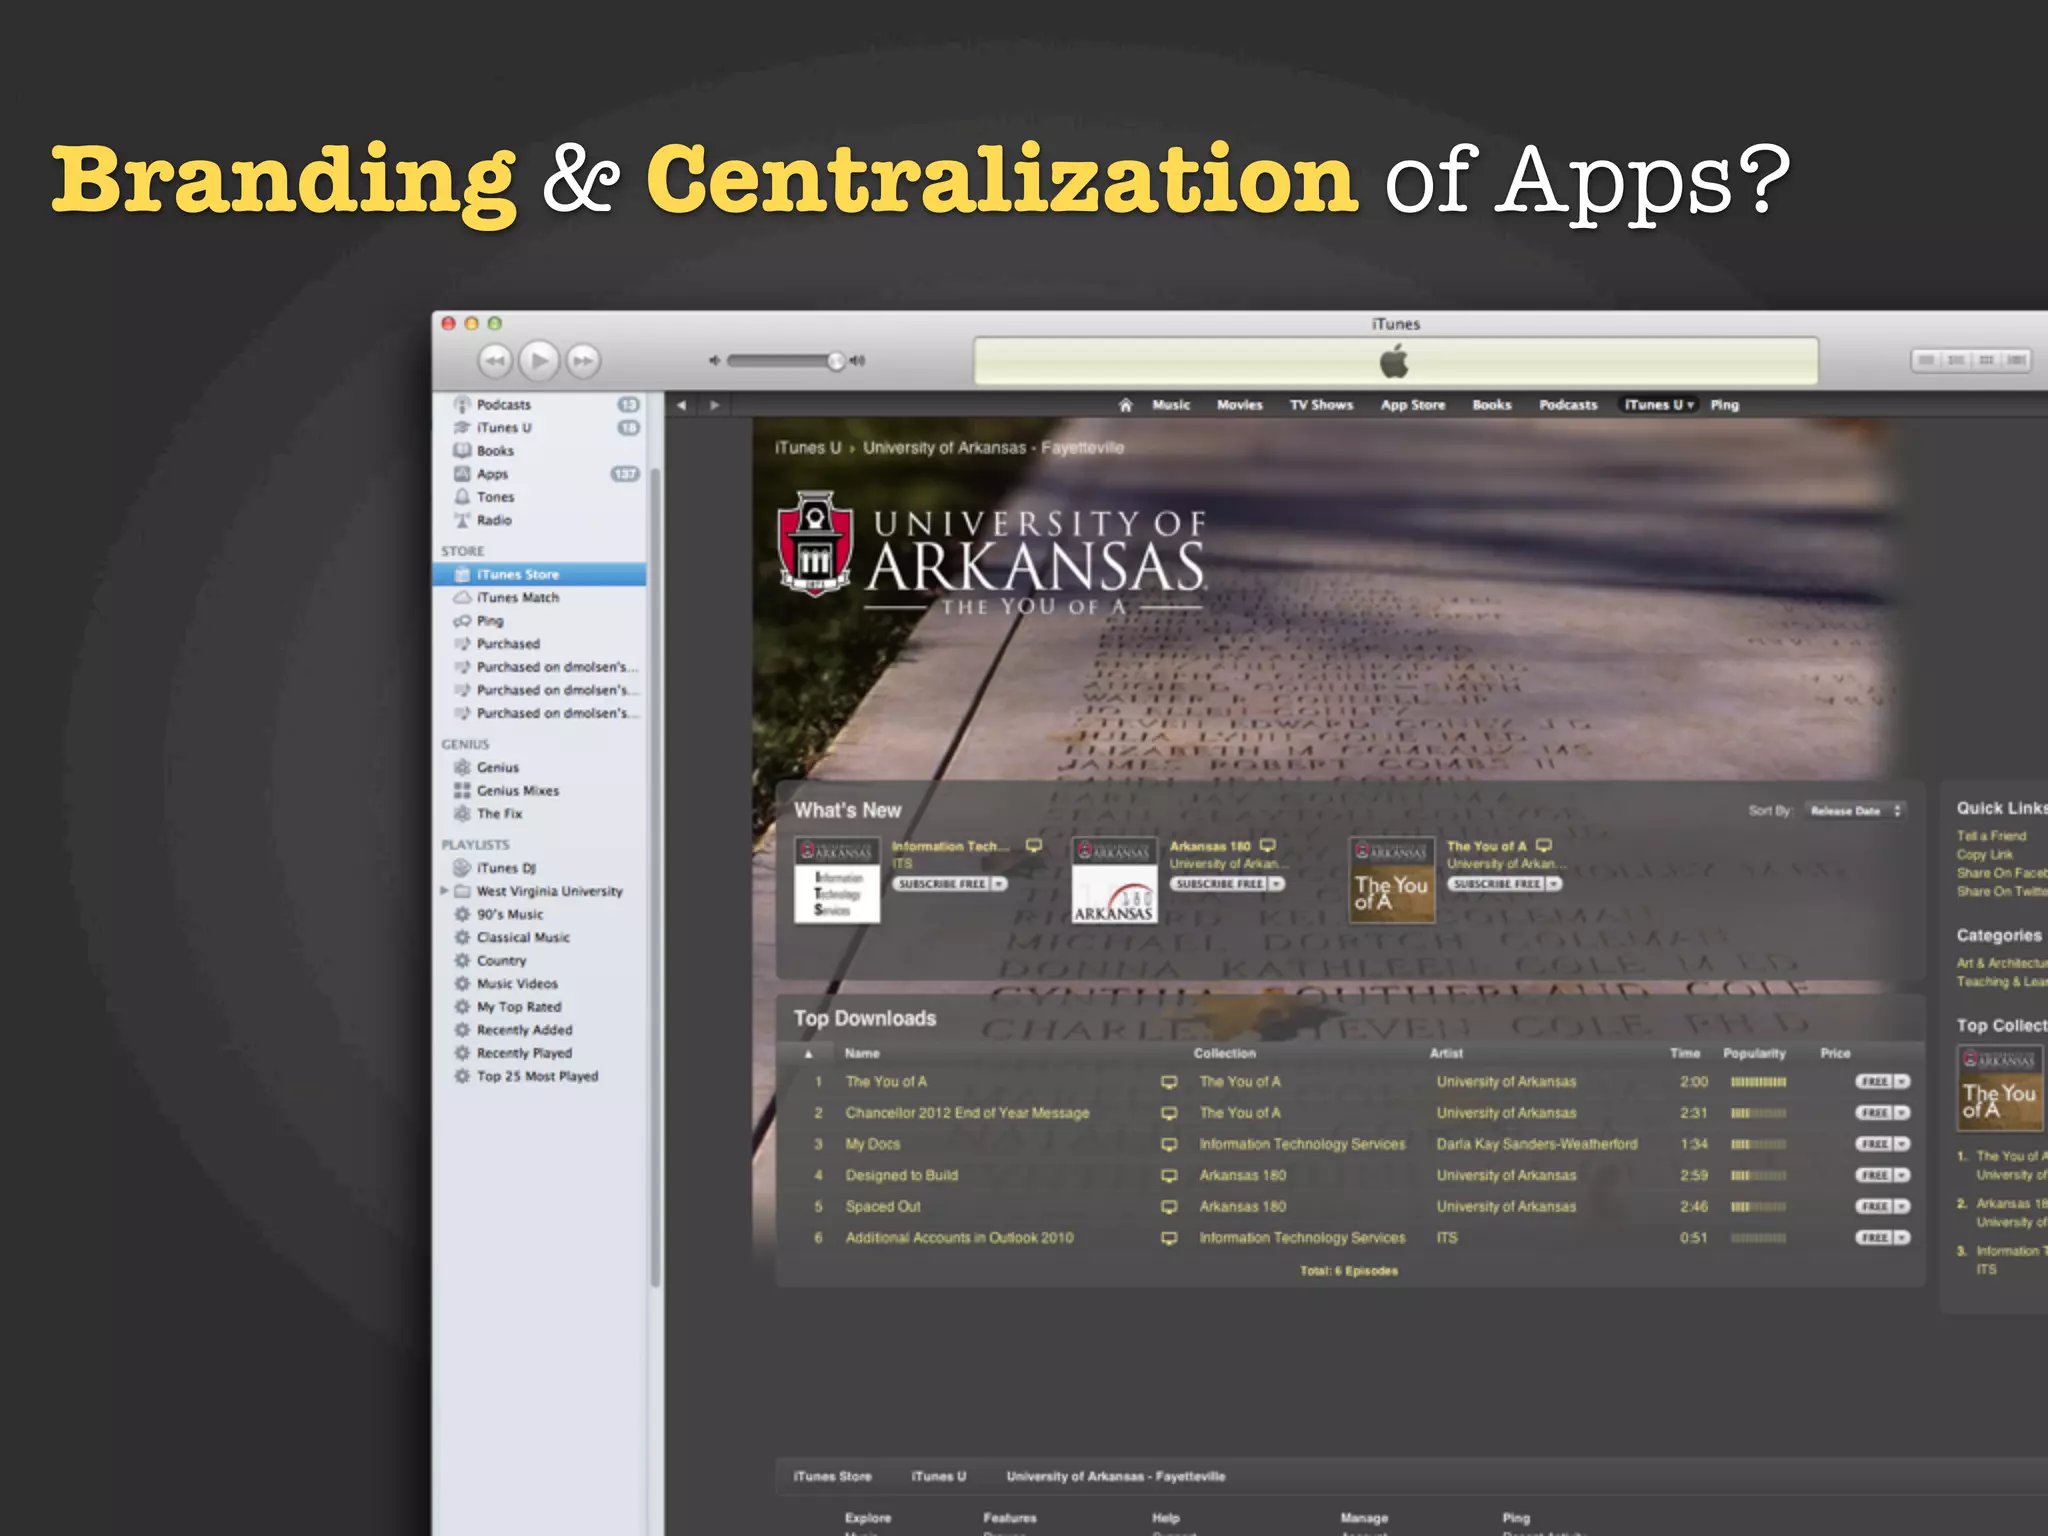2048x1536 pixels.
Task: Switch view using the list view button
Action: click(1925, 360)
